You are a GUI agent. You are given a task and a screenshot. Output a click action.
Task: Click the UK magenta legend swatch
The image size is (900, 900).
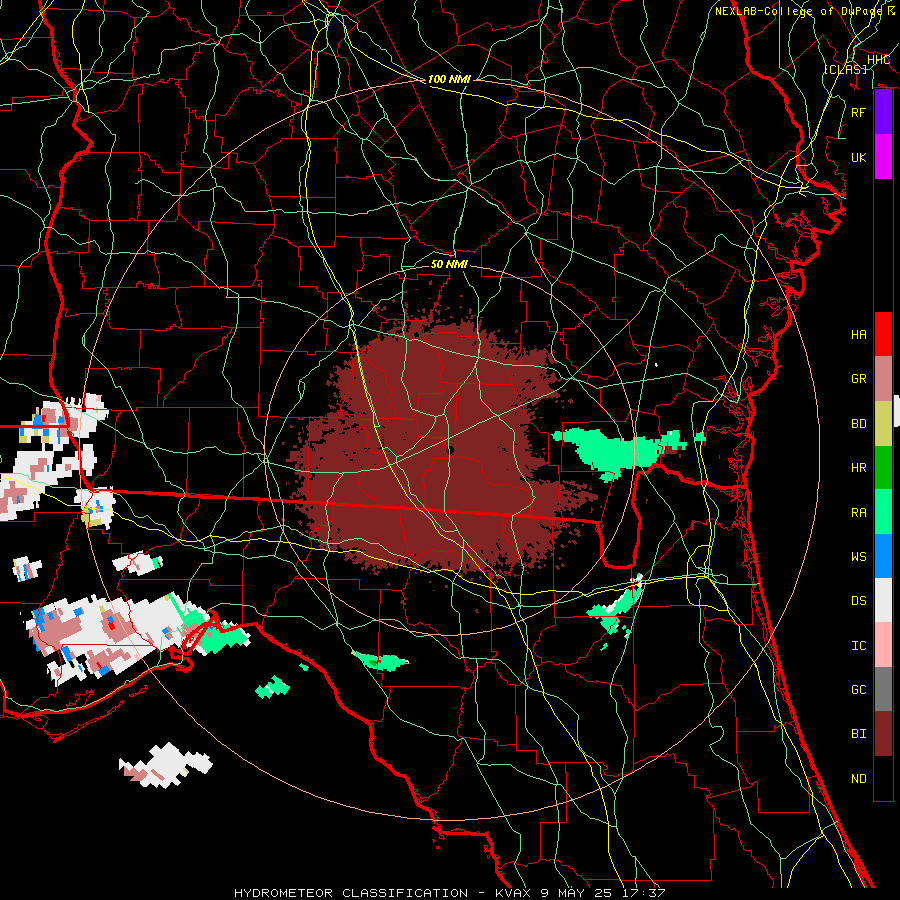click(883, 157)
